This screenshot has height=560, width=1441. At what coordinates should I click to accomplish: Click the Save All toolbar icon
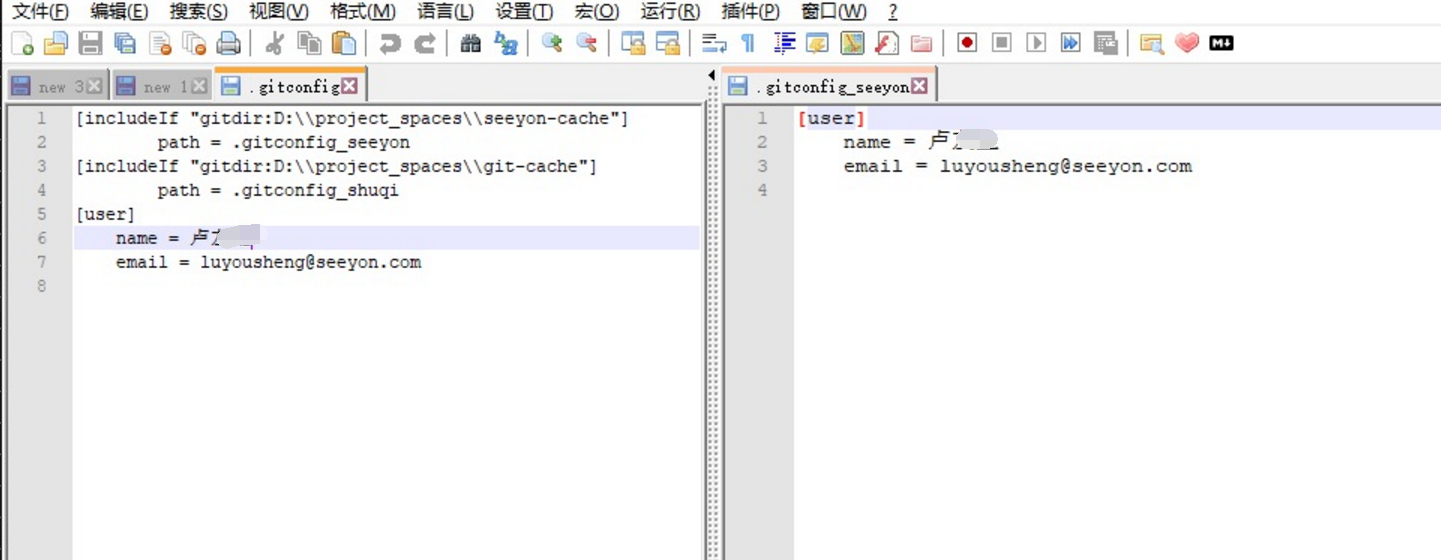[x=125, y=43]
